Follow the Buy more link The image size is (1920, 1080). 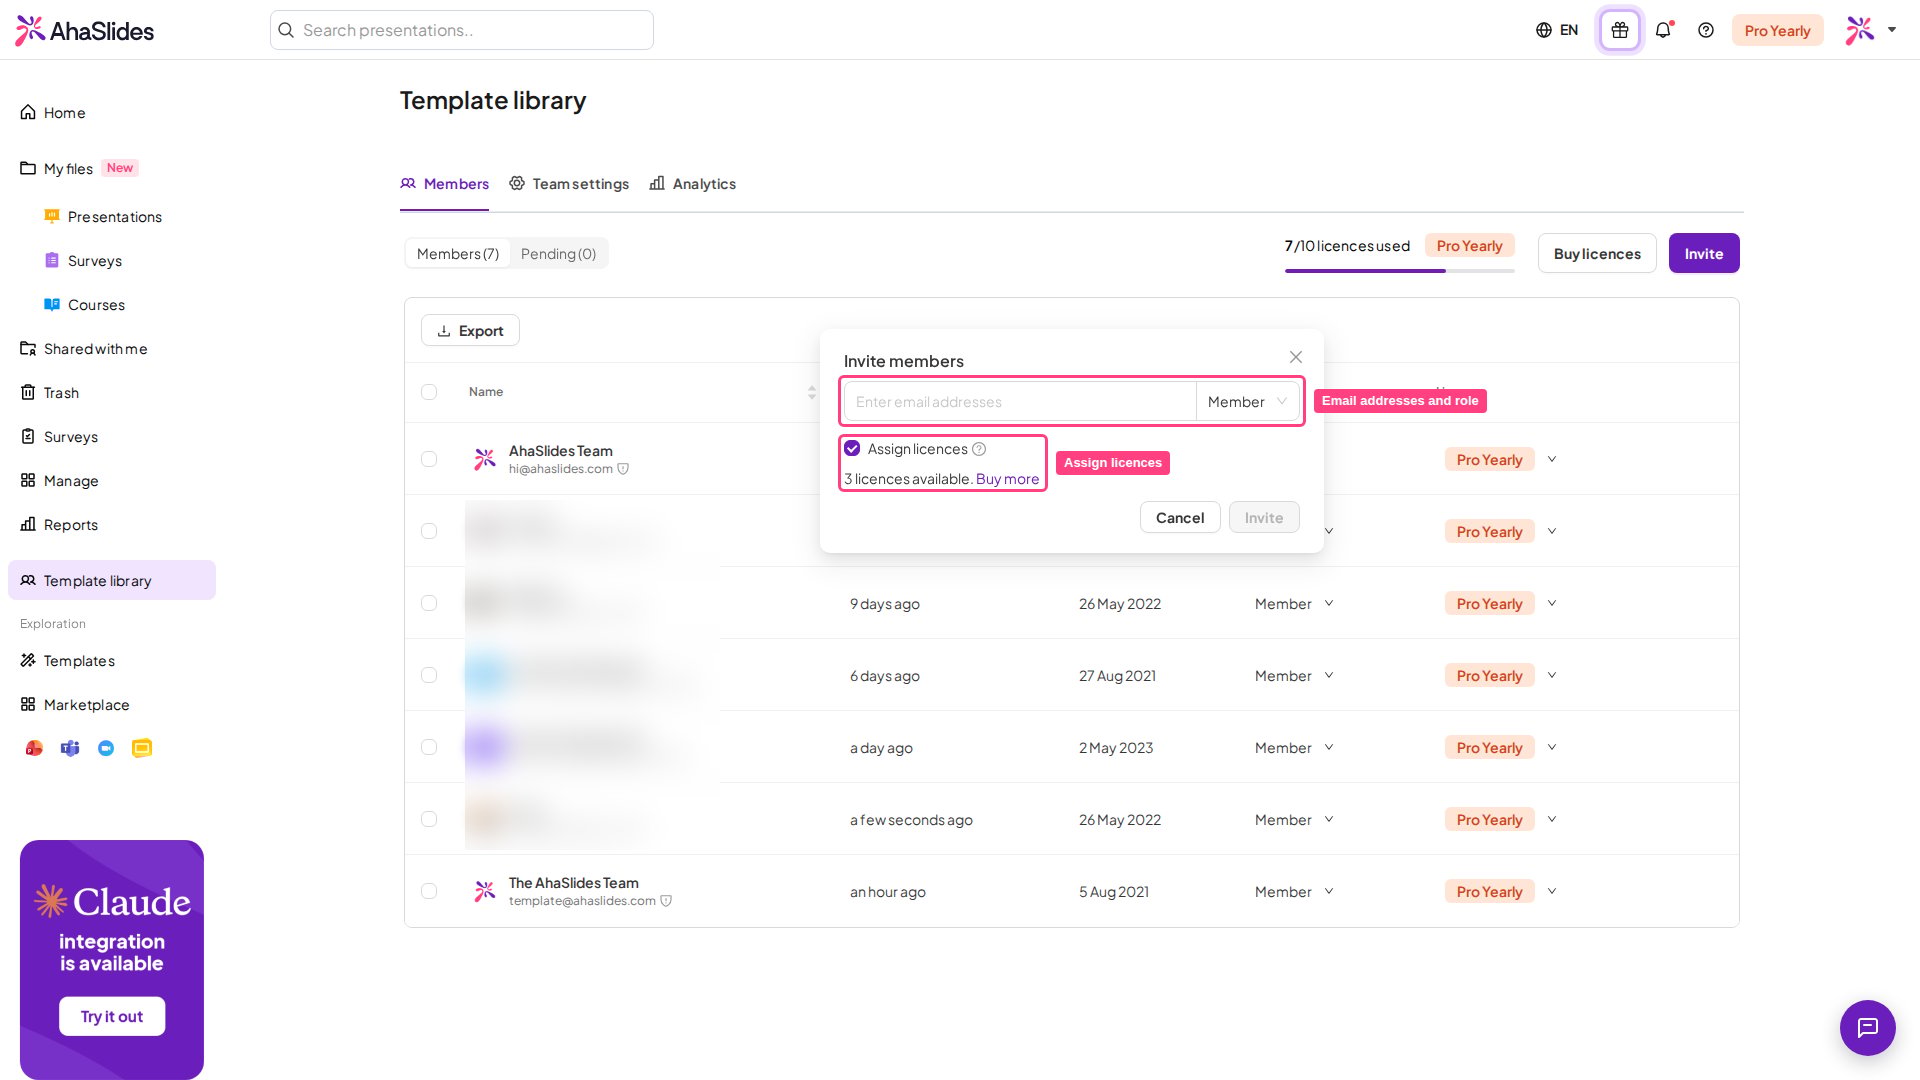click(1007, 479)
